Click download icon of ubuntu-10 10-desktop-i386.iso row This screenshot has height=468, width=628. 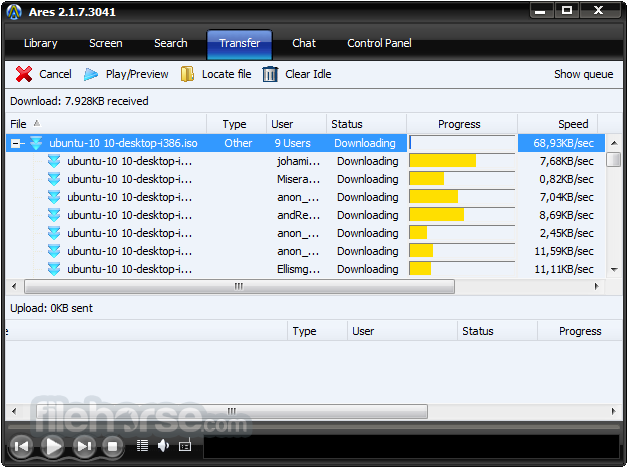(x=36, y=143)
